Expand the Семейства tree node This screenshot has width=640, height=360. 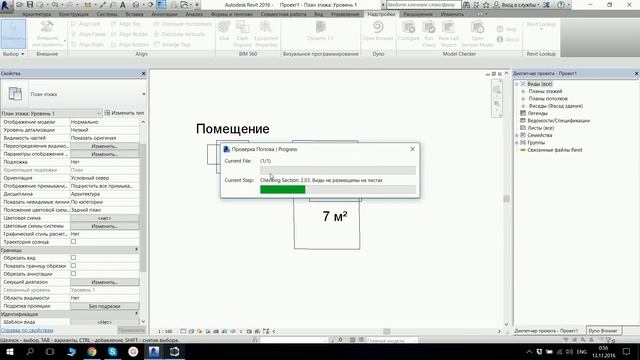coord(517,135)
